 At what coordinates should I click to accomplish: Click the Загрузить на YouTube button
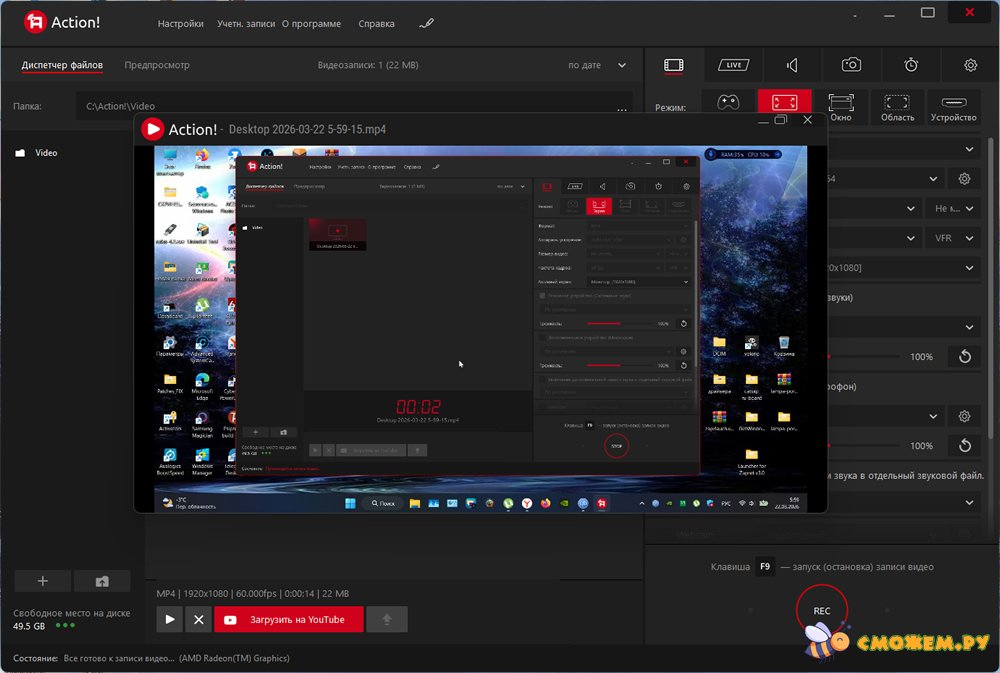pyautogui.click(x=288, y=620)
